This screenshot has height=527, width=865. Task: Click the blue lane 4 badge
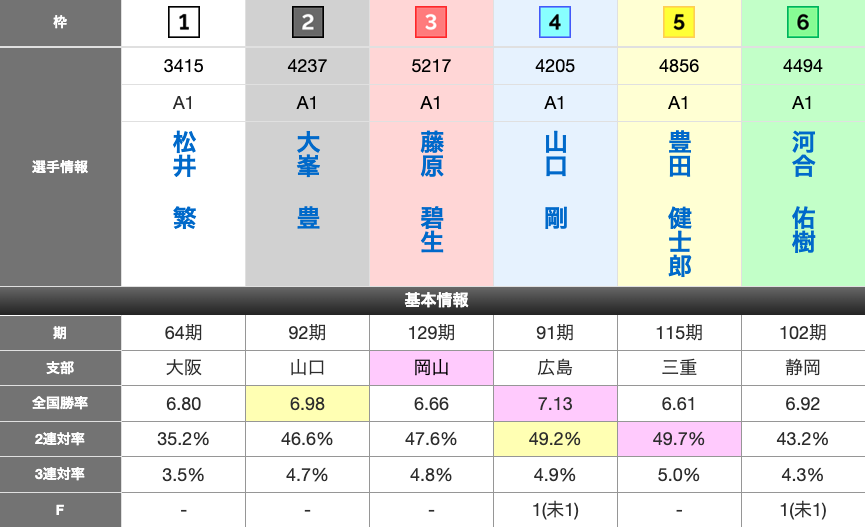click(555, 22)
